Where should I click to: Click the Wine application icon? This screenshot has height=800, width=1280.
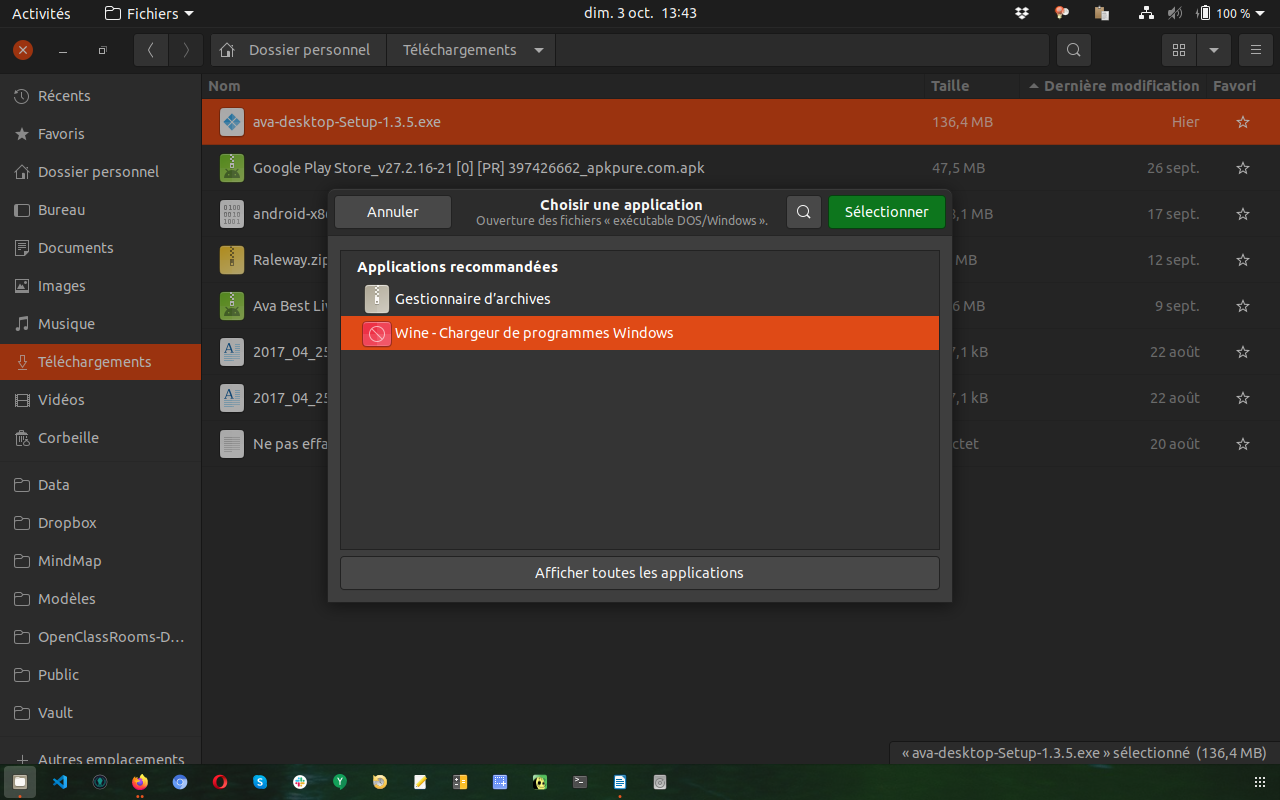point(377,333)
